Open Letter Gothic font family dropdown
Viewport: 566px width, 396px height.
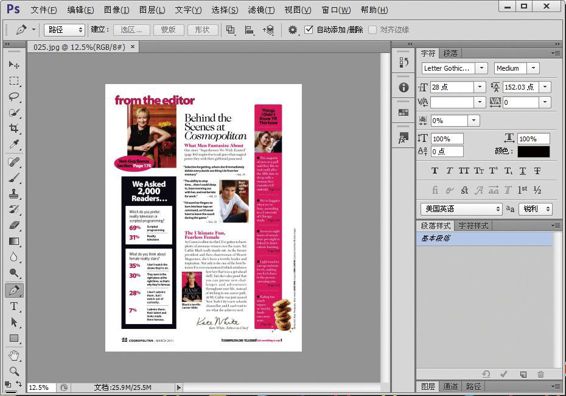point(482,68)
